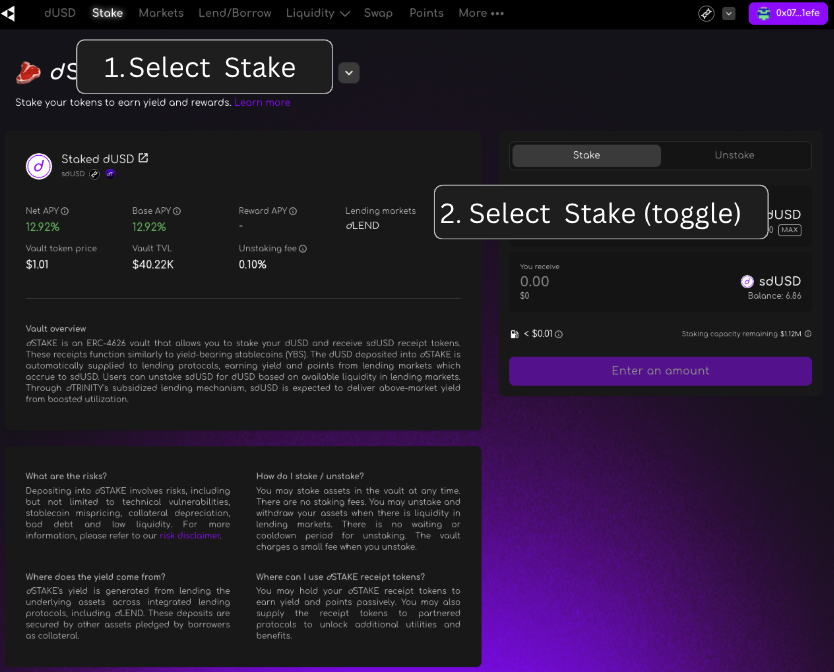Switch to the Stake toggle
Image resolution: width=834 pixels, height=672 pixels.
(x=586, y=156)
